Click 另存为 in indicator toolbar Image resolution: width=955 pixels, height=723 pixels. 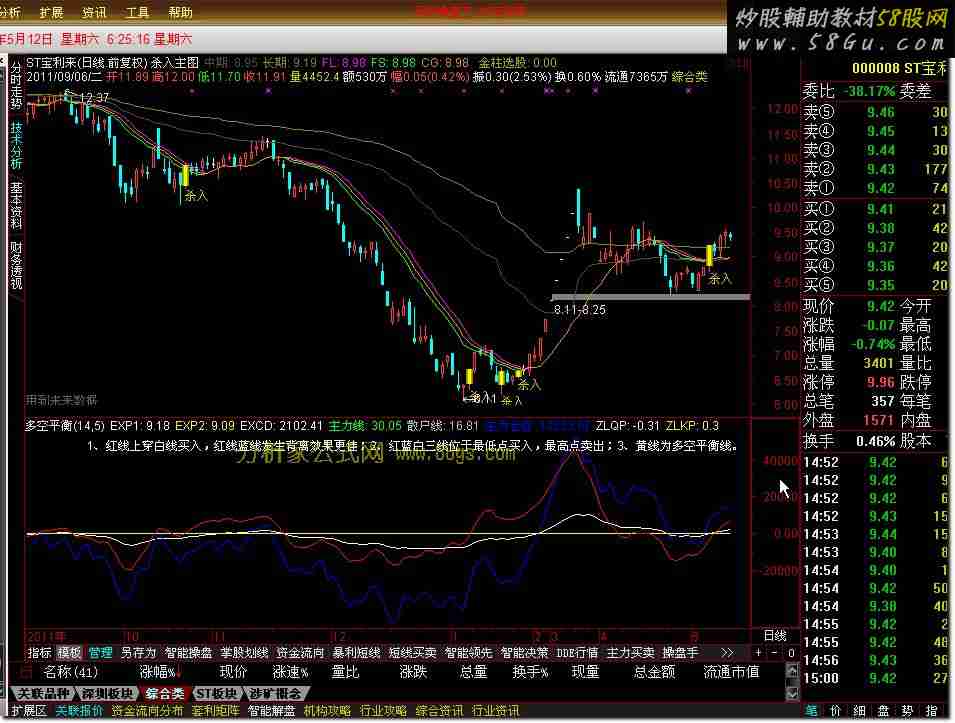pyautogui.click(x=138, y=652)
